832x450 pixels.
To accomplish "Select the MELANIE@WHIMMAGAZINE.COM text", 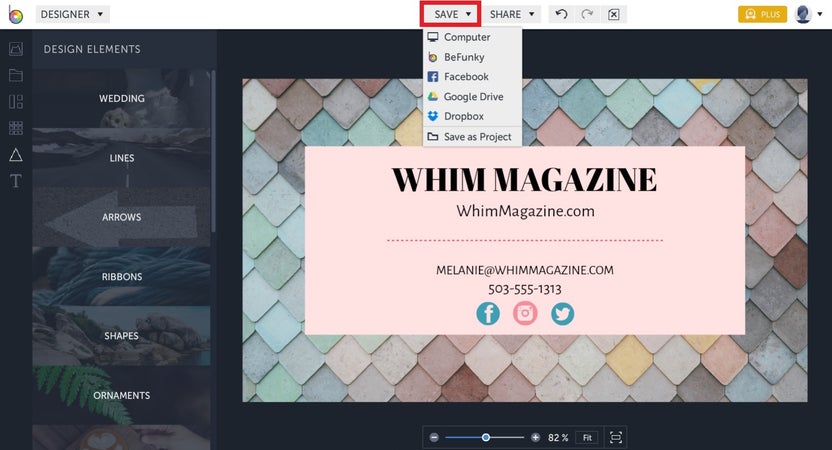I will [x=525, y=270].
